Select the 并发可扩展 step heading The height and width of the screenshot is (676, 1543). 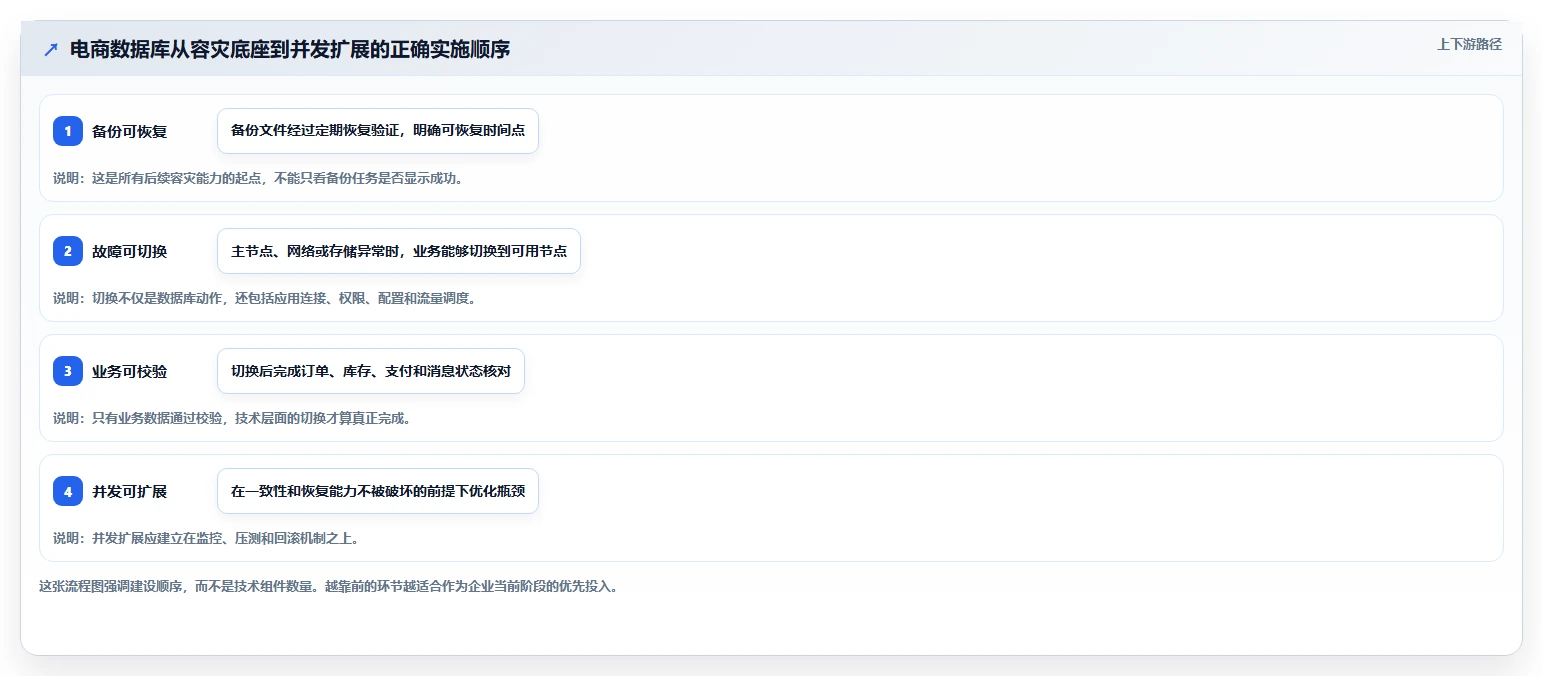(129, 491)
